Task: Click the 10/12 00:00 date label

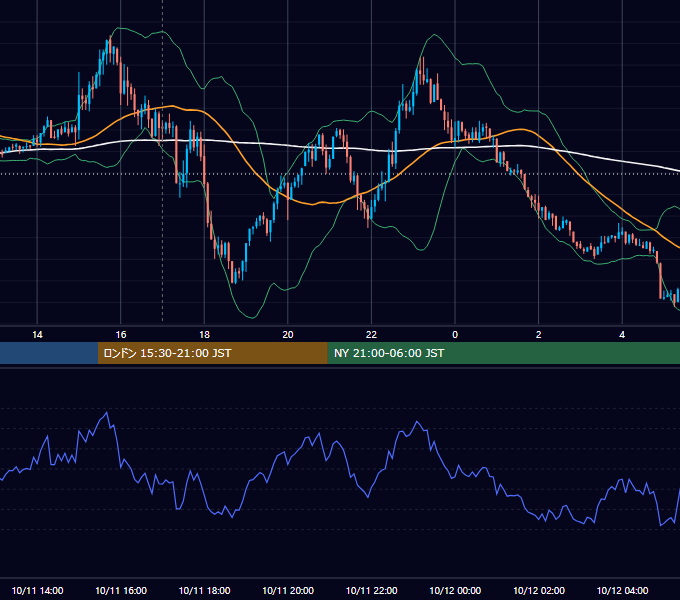Action: 455,590
